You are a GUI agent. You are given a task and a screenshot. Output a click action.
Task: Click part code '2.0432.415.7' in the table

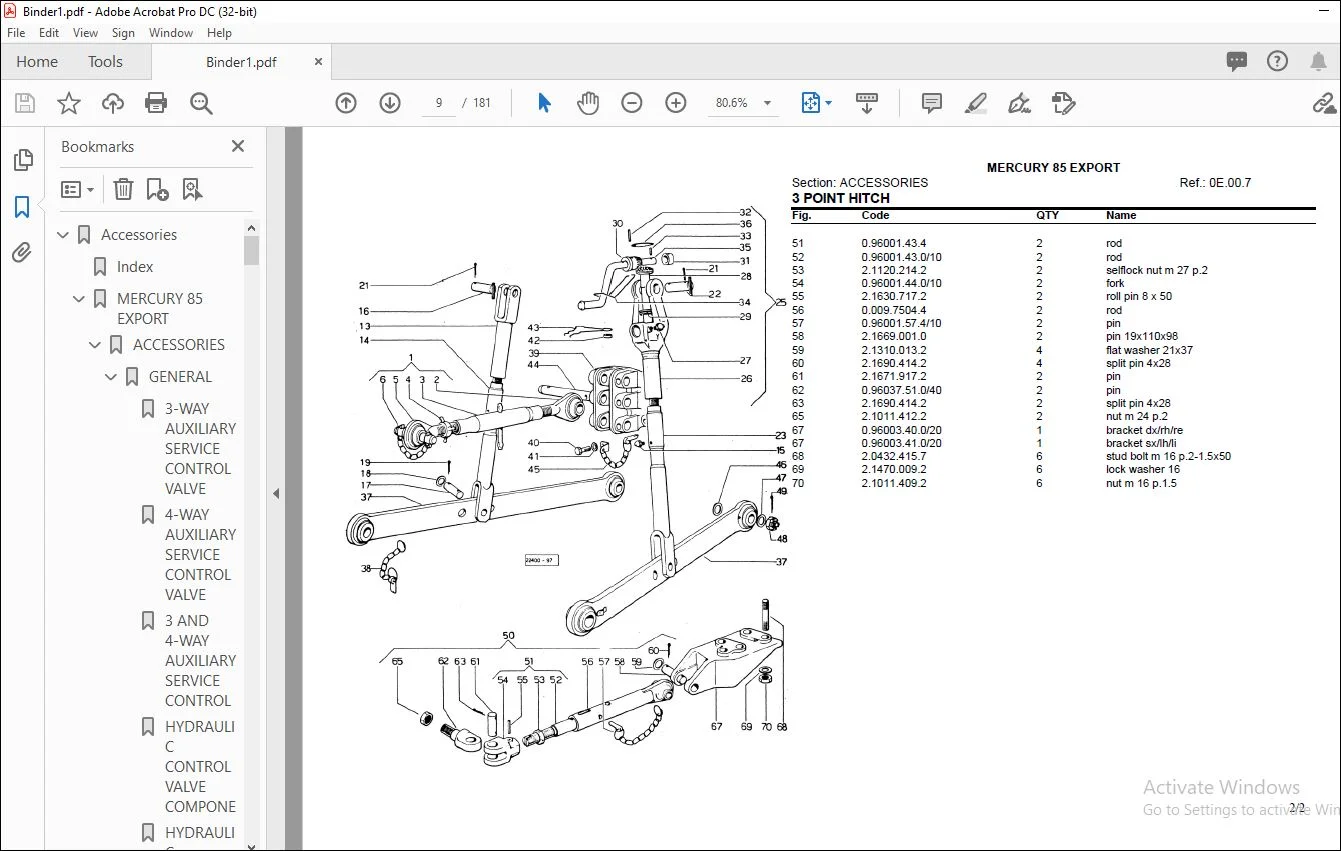[894, 456]
